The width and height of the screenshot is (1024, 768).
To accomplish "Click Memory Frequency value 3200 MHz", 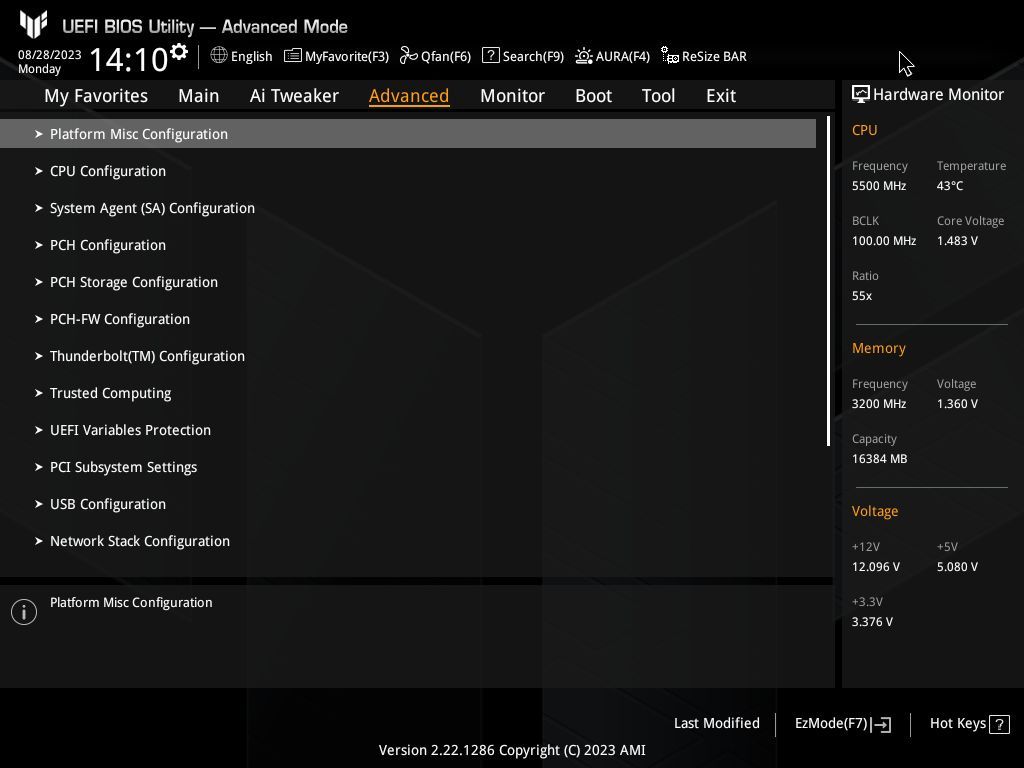I will point(879,404).
